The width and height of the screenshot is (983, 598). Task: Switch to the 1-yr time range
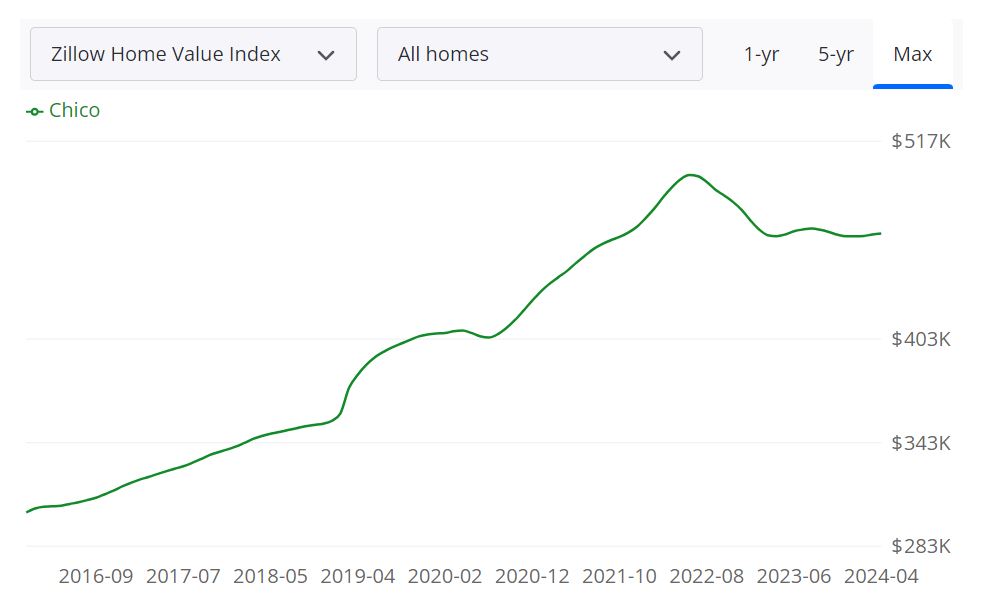(x=761, y=55)
